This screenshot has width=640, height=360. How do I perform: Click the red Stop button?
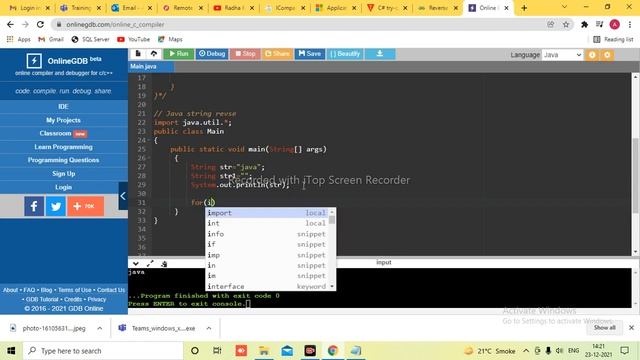245,54
